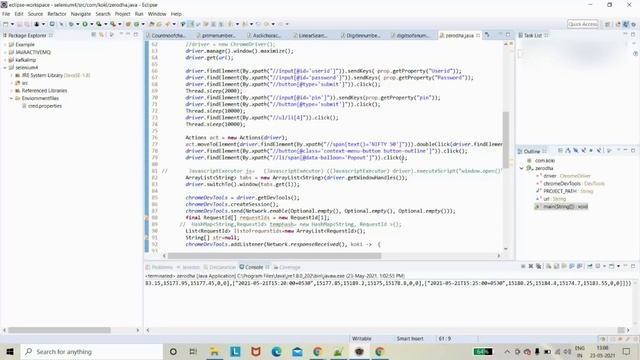Click the Open Type toolbar icon
The width and height of the screenshot is (640, 360).
pyautogui.click(x=151, y=24)
